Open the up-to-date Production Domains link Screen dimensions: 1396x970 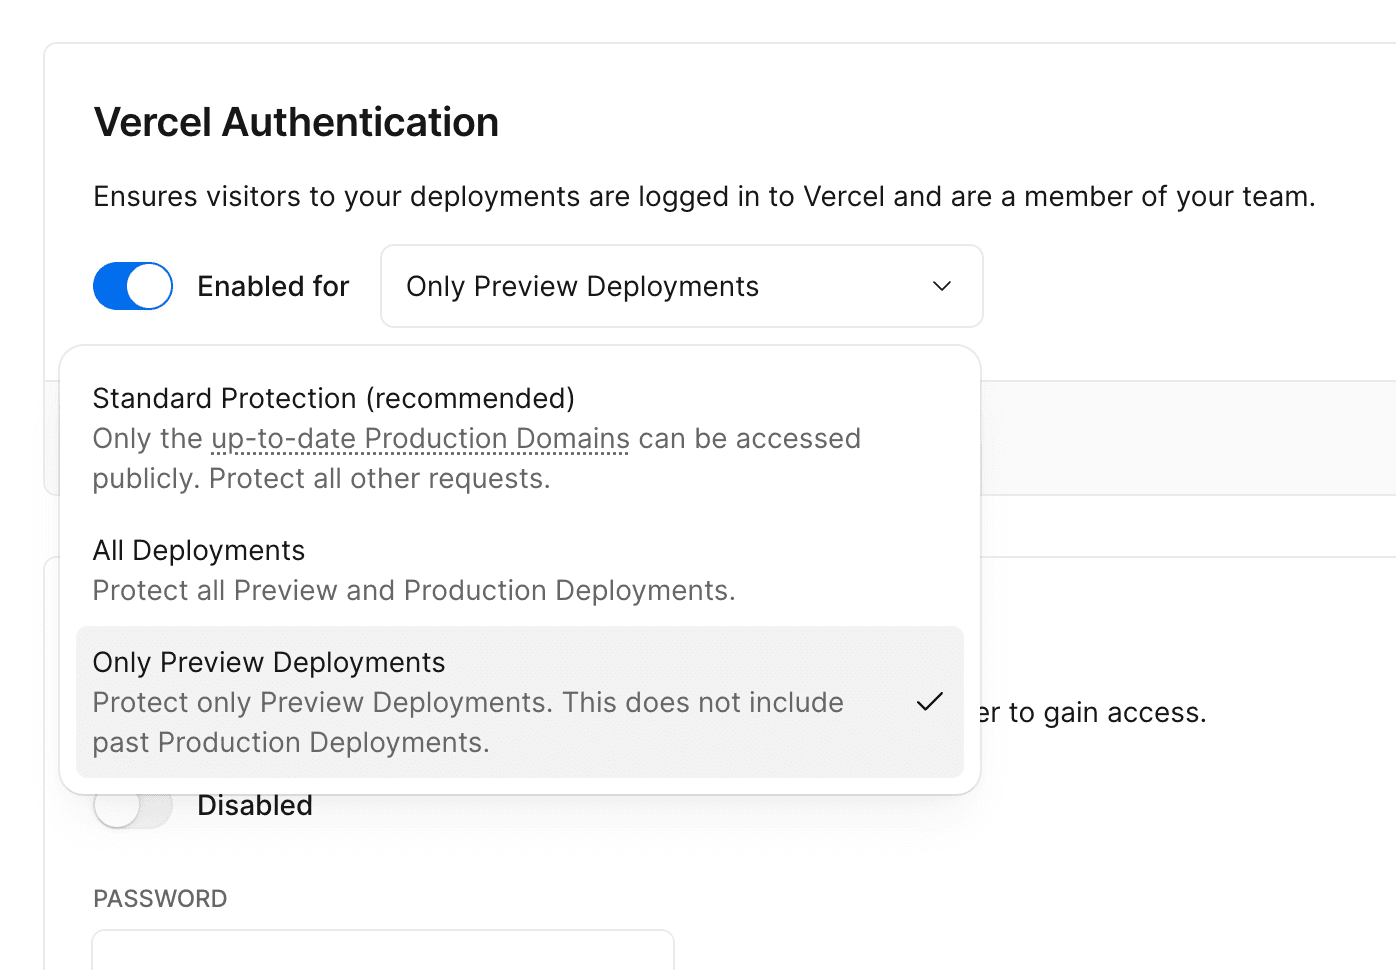[420, 439]
